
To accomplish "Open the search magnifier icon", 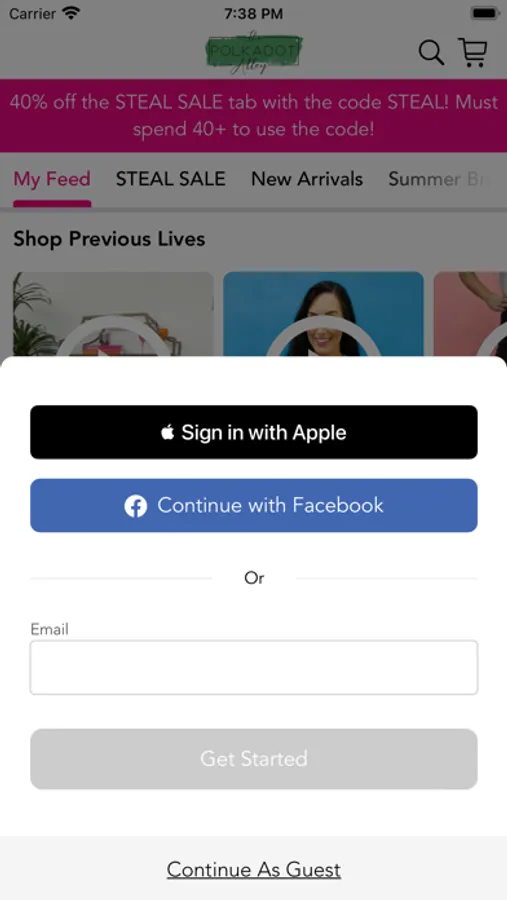I will (x=431, y=52).
